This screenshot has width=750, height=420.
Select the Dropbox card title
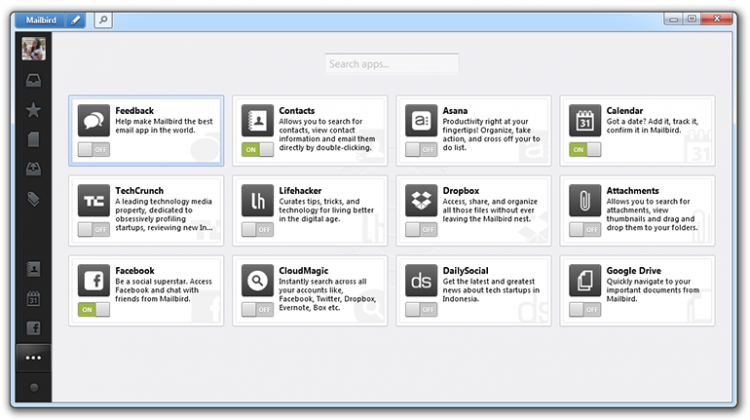(x=461, y=190)
